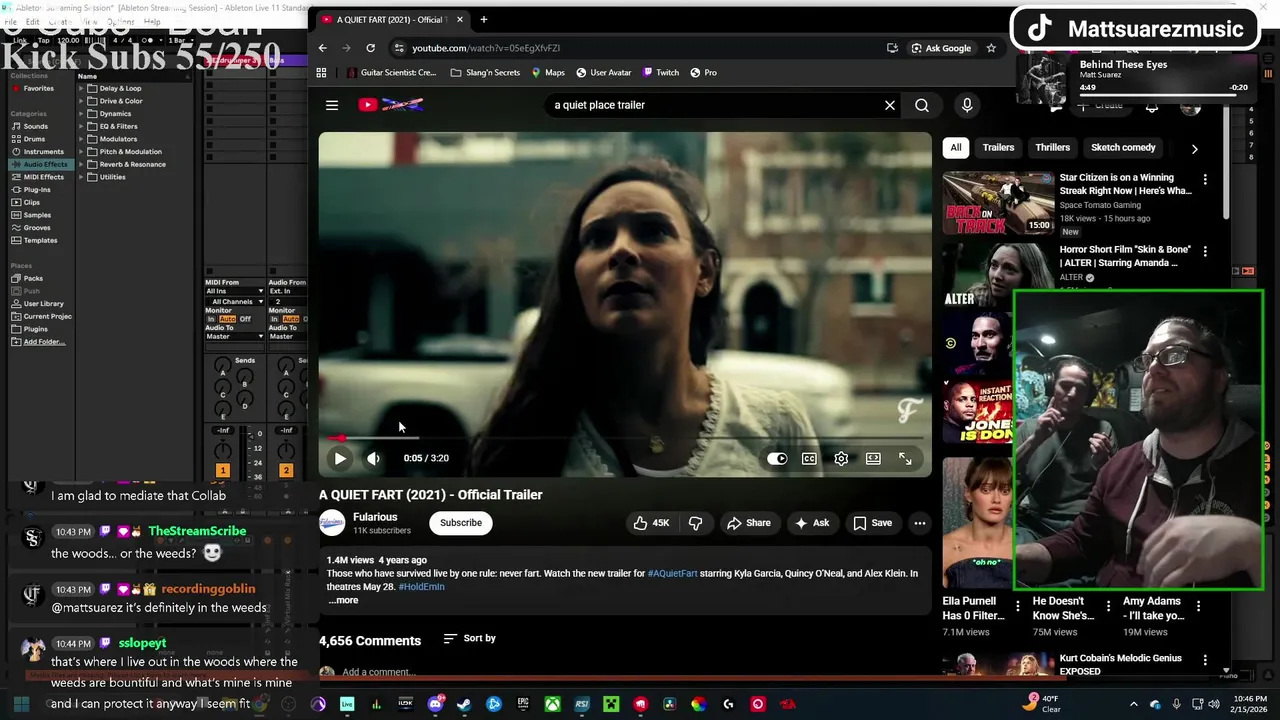Image resolution: width=1280 pixels, height=720 pixels.
Task: Go back in the browser
Action: 322,48
